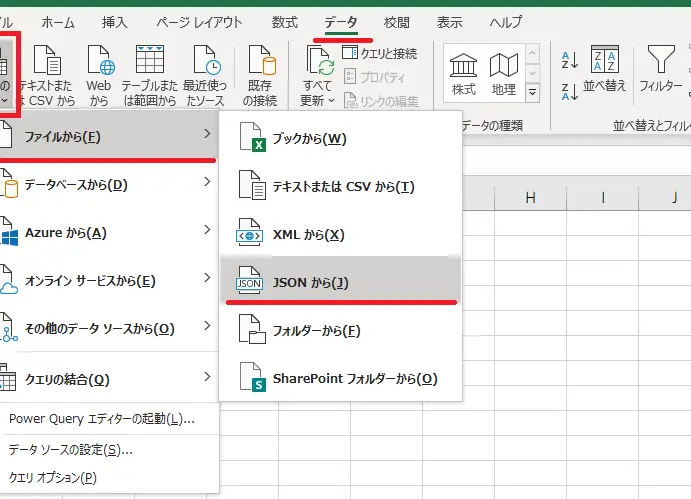This screenshot has height=499, width=691.
Task: Open データ ソースの設定(S)...
Action: (x=71, y=450)
